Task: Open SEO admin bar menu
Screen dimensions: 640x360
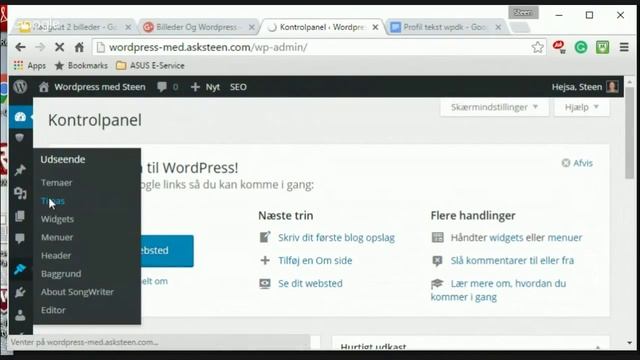Action: coord(238,87)
